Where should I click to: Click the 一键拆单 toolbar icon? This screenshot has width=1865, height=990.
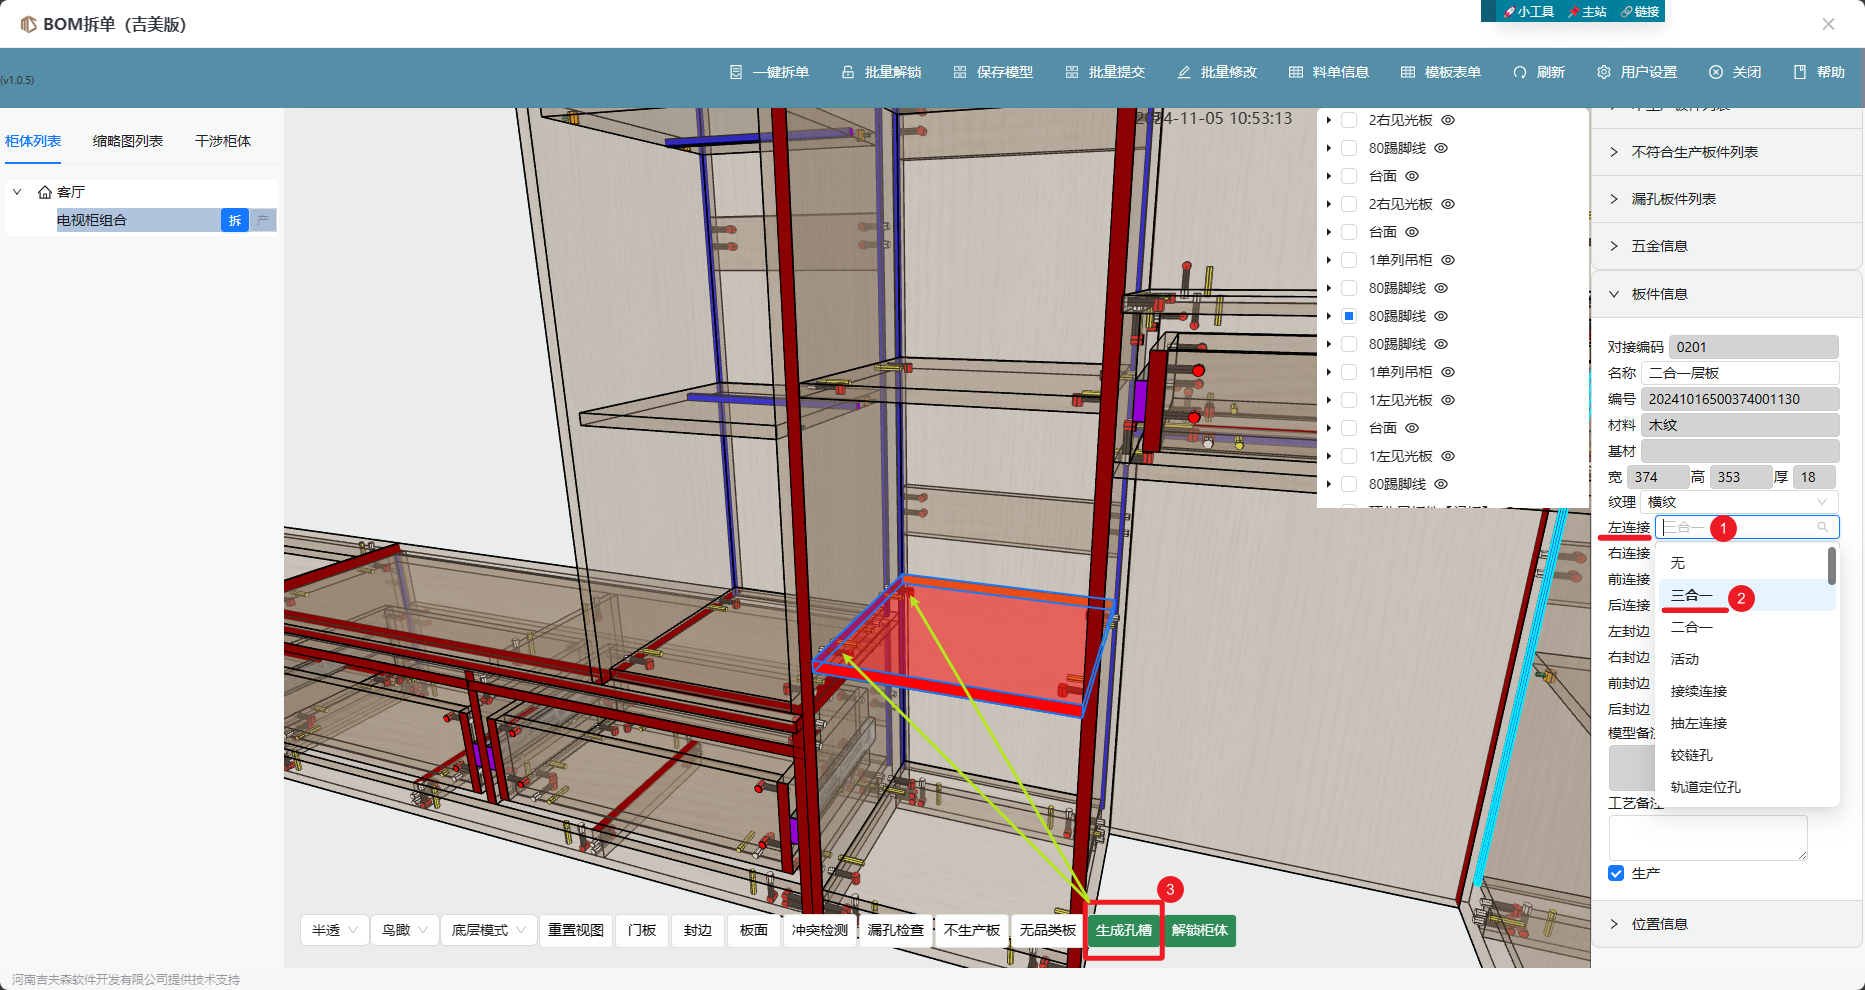click(x=736, y=72)
